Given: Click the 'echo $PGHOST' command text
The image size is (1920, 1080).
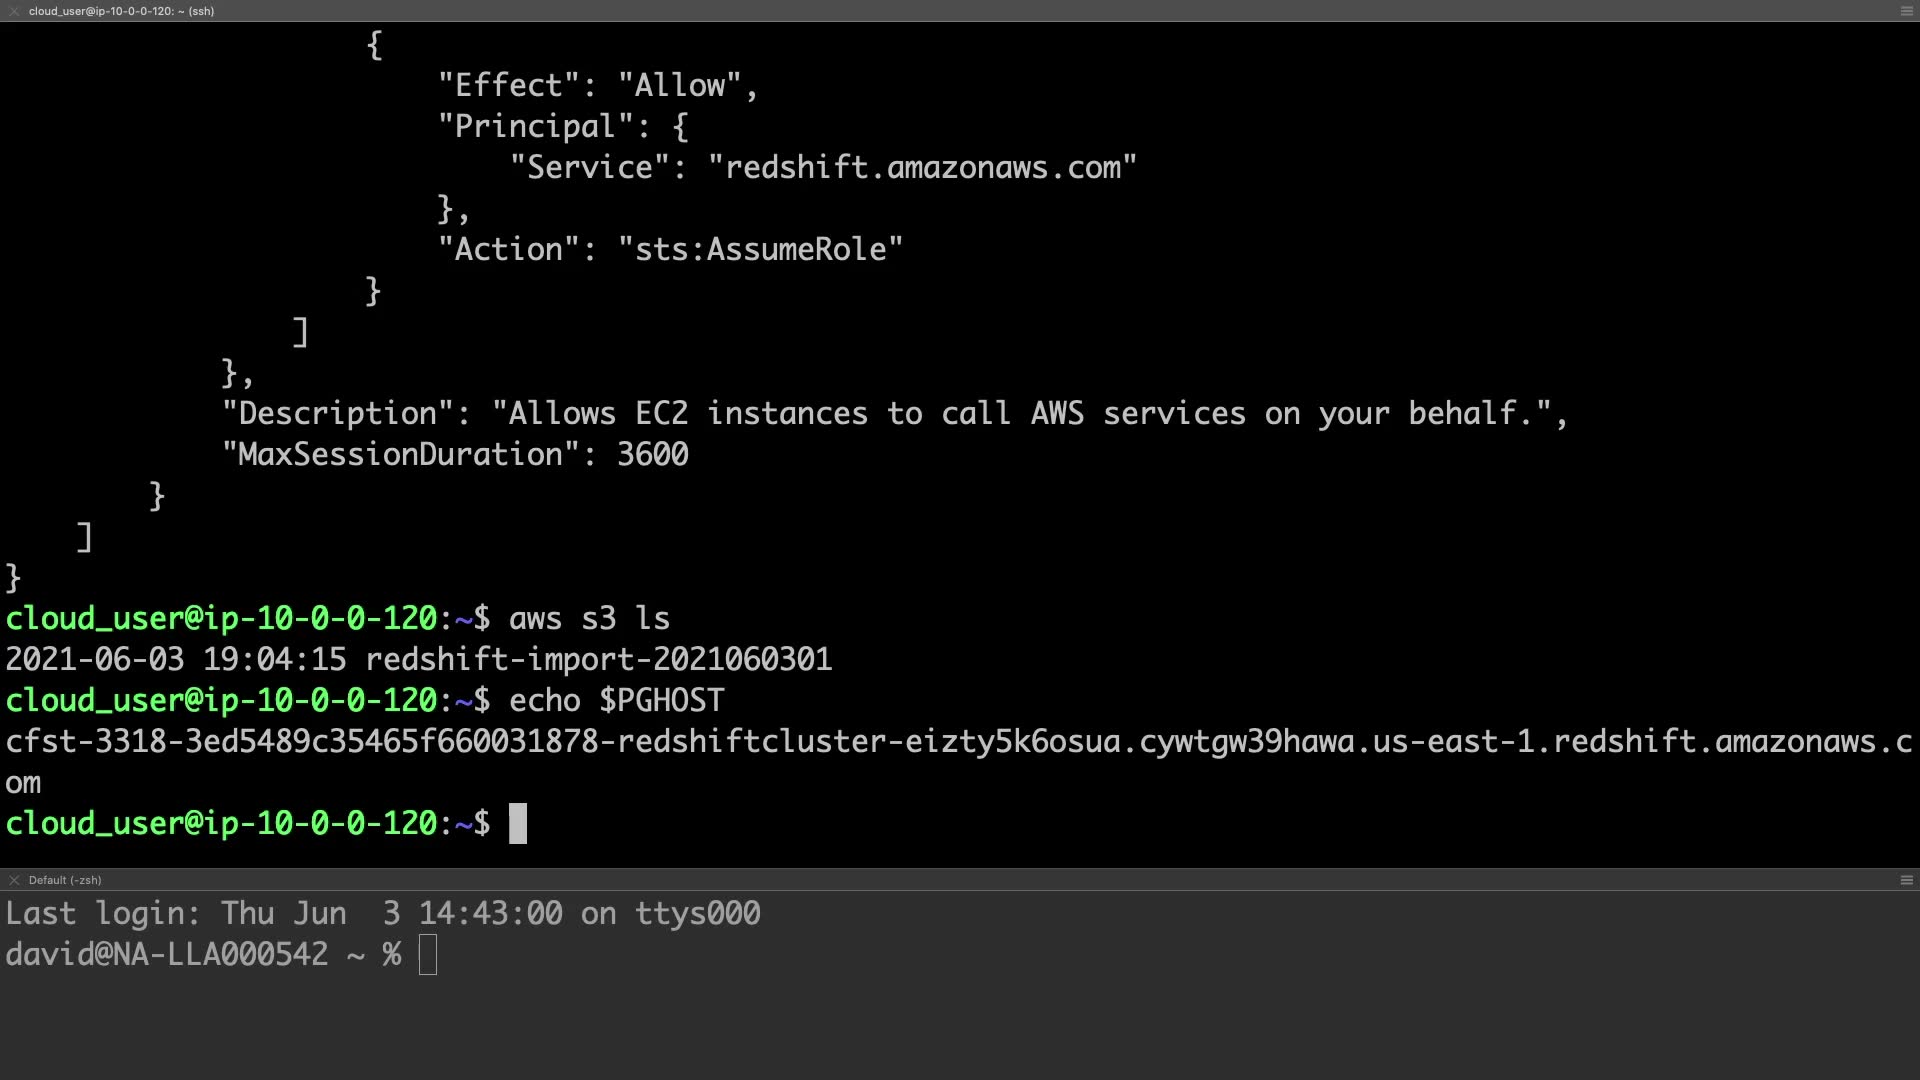Looking at the screenshot, I should pos(616,701).
